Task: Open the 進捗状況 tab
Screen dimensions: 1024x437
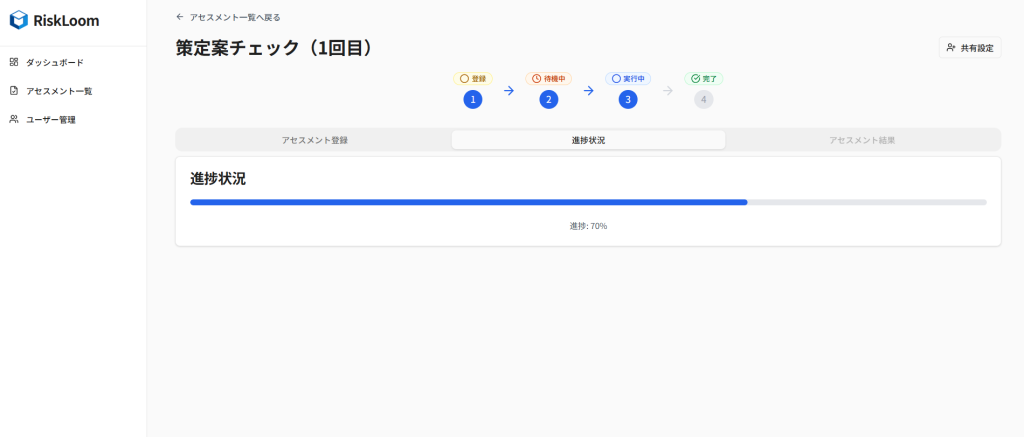Action: tap(588, 140)
